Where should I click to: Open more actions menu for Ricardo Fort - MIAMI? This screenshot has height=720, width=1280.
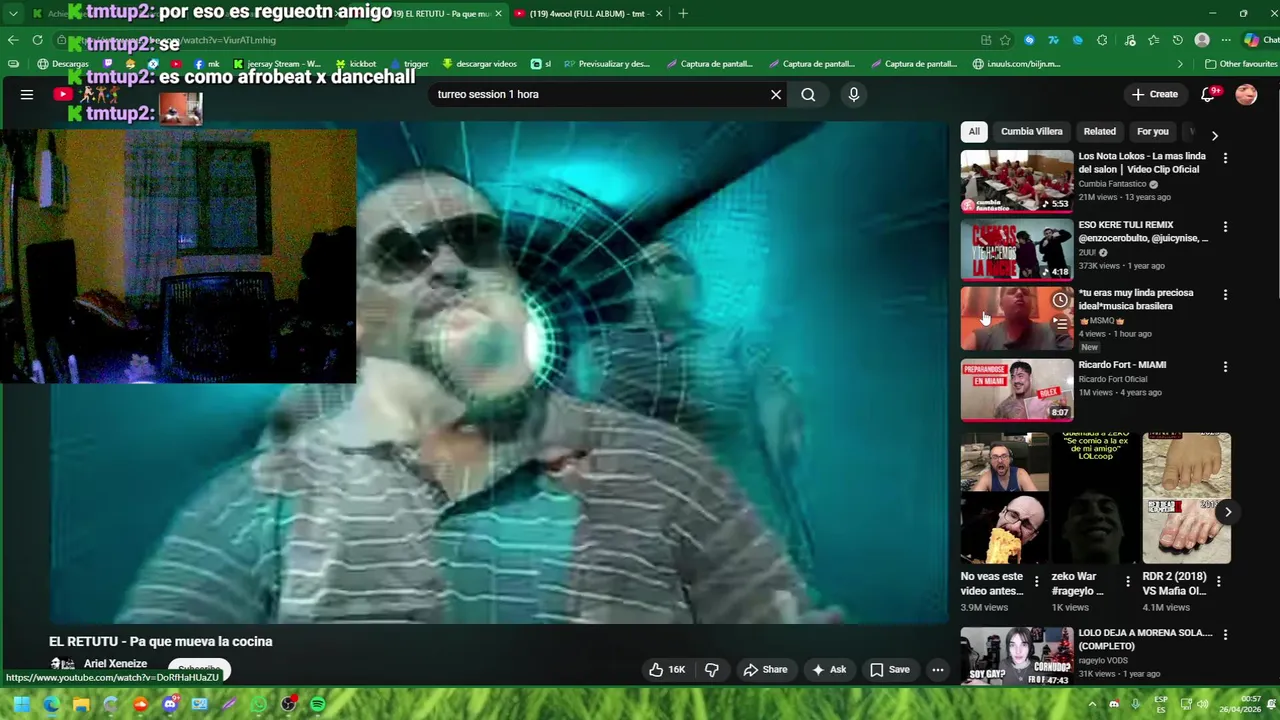[1225, 367]
